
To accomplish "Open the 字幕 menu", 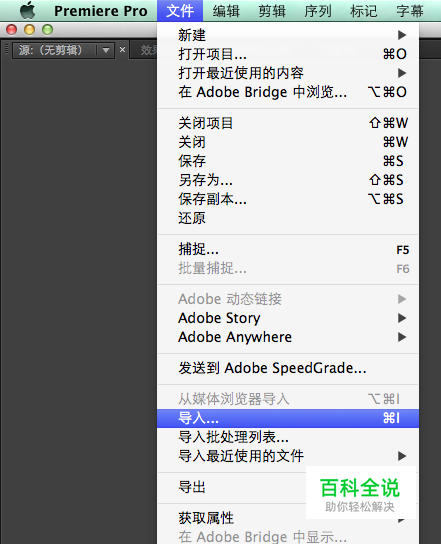I will point(410,11).
